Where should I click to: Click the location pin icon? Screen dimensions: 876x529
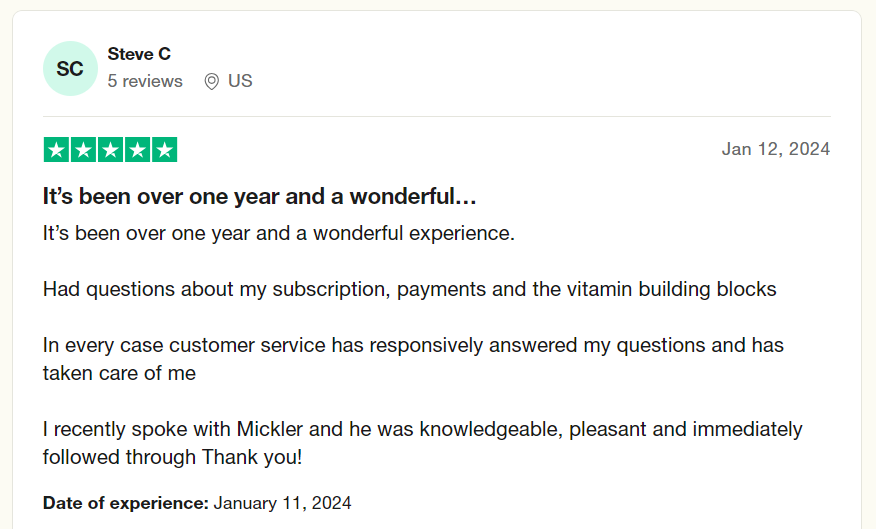(211, 82)
